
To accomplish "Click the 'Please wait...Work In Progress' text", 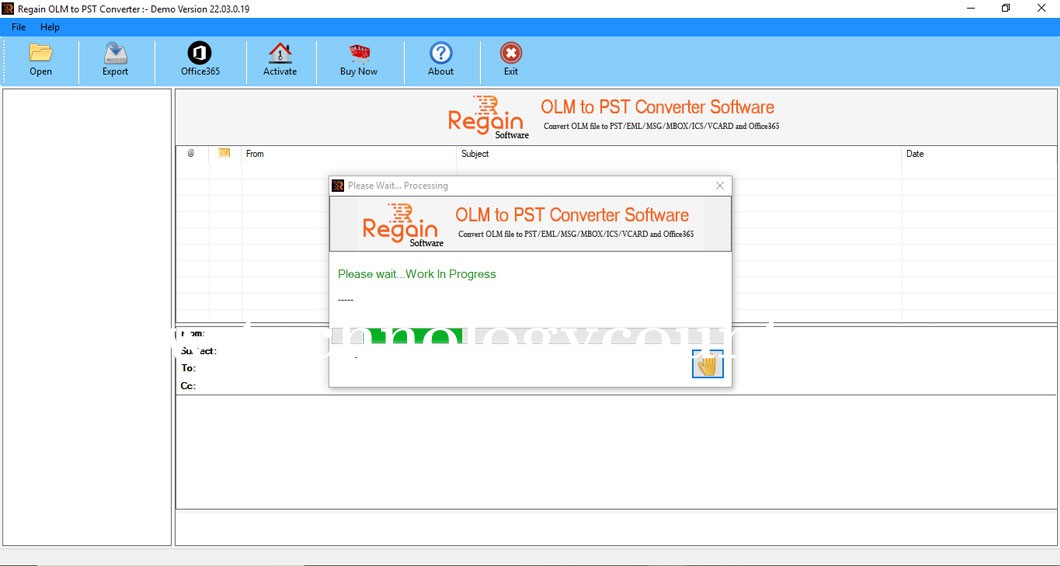I will click(417, 274).
